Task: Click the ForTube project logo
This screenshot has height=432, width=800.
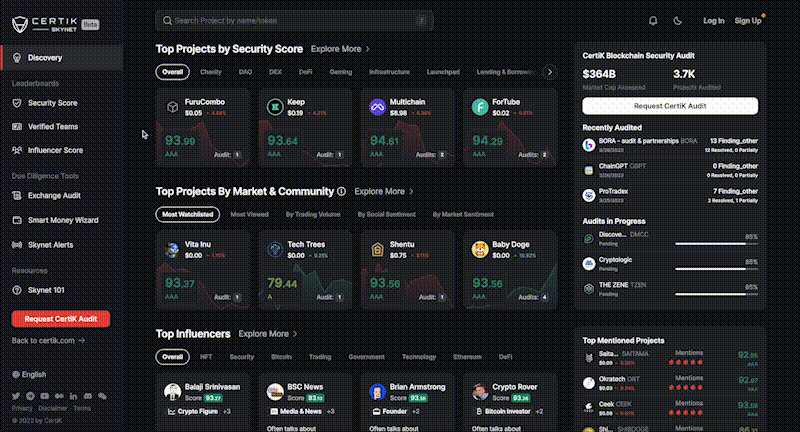Action: tap(480, 107)
